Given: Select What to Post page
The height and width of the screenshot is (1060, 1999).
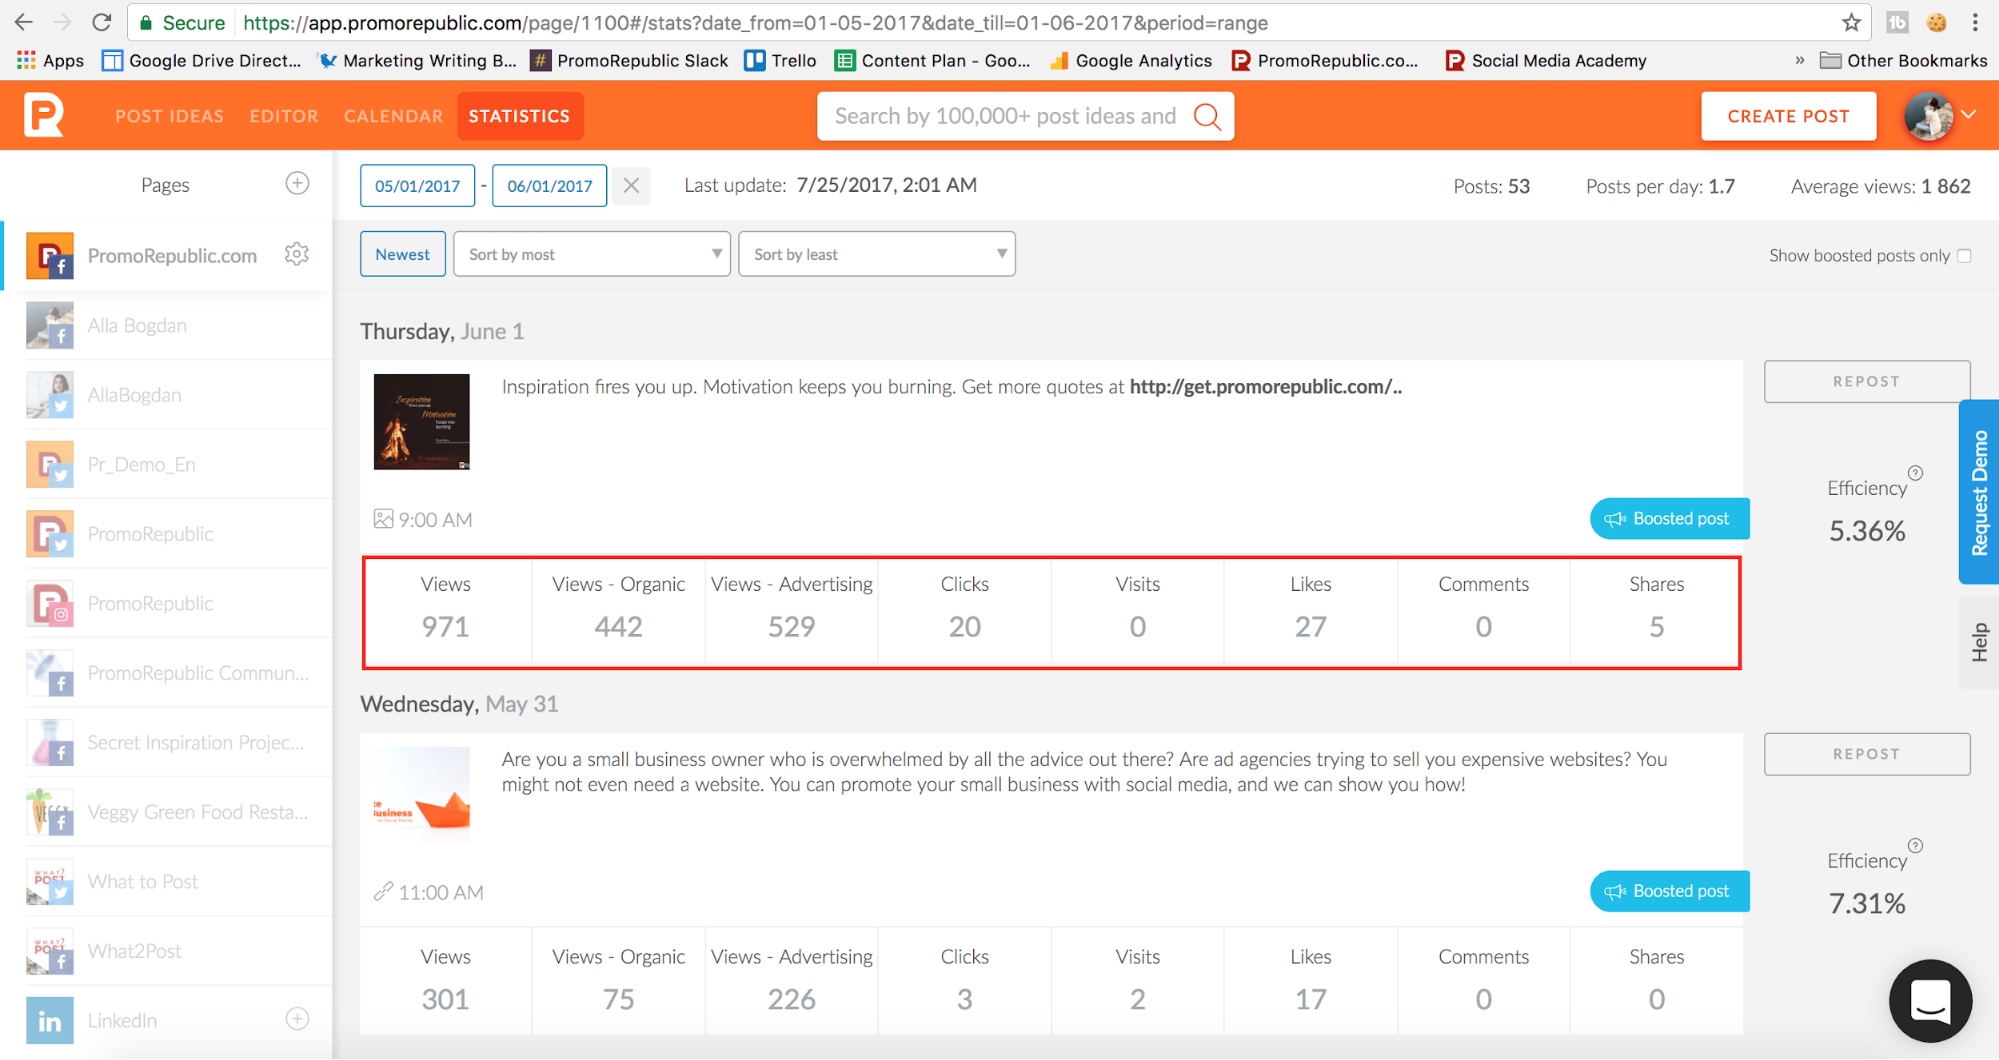Looking at the screenshot, I should tap(167, 881).
